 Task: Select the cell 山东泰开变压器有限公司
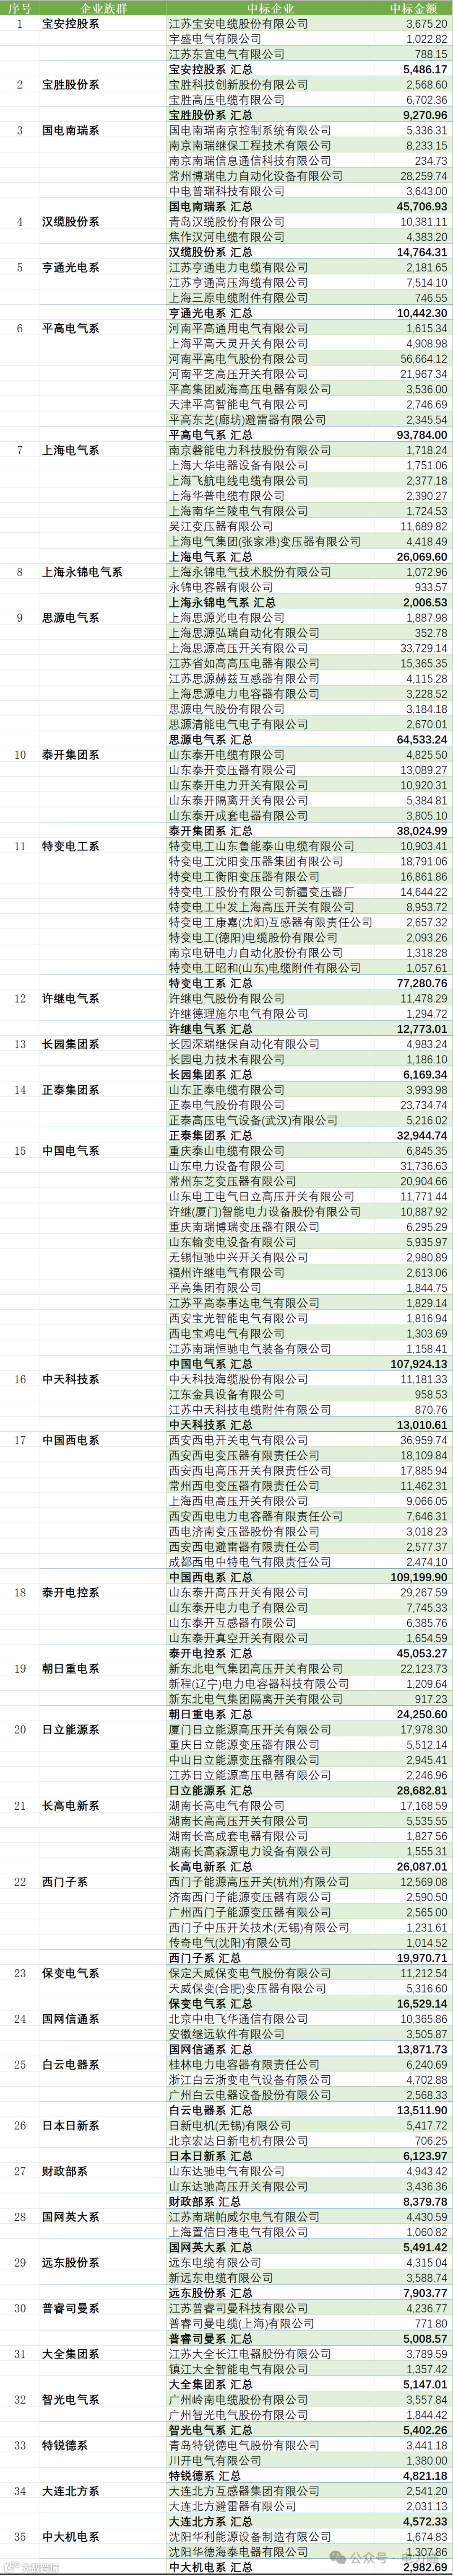coord(233,770)
